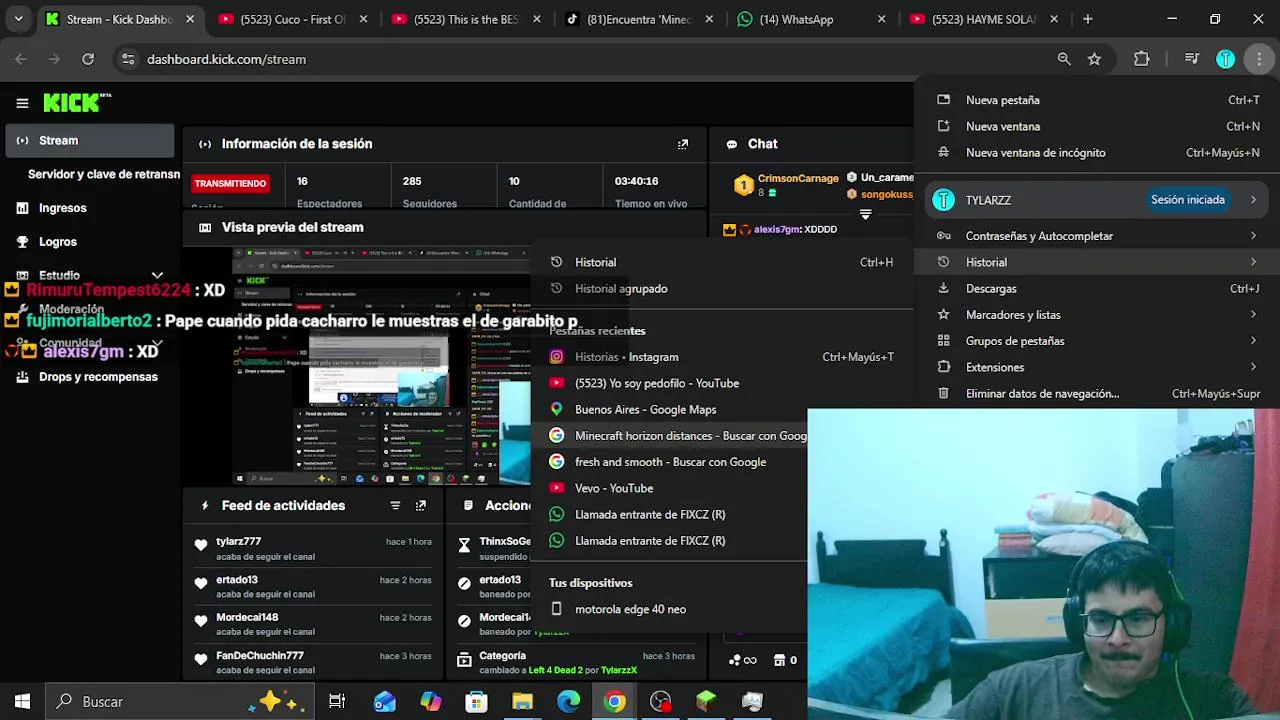Pop out the Información de la sesión panel
The width and height of the screenshot is (1280, 720).
683,144
